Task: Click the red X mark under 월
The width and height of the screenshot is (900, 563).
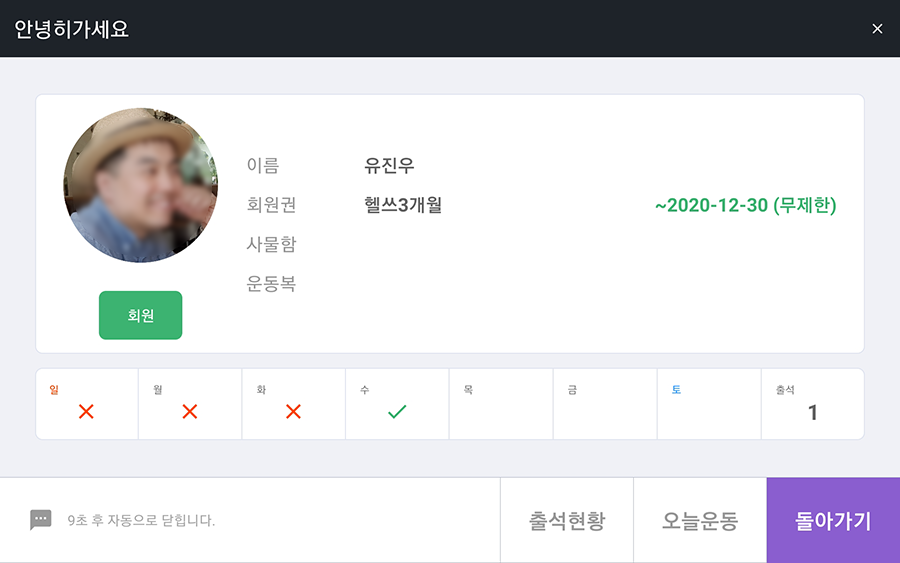Action: tap(189, 411)
